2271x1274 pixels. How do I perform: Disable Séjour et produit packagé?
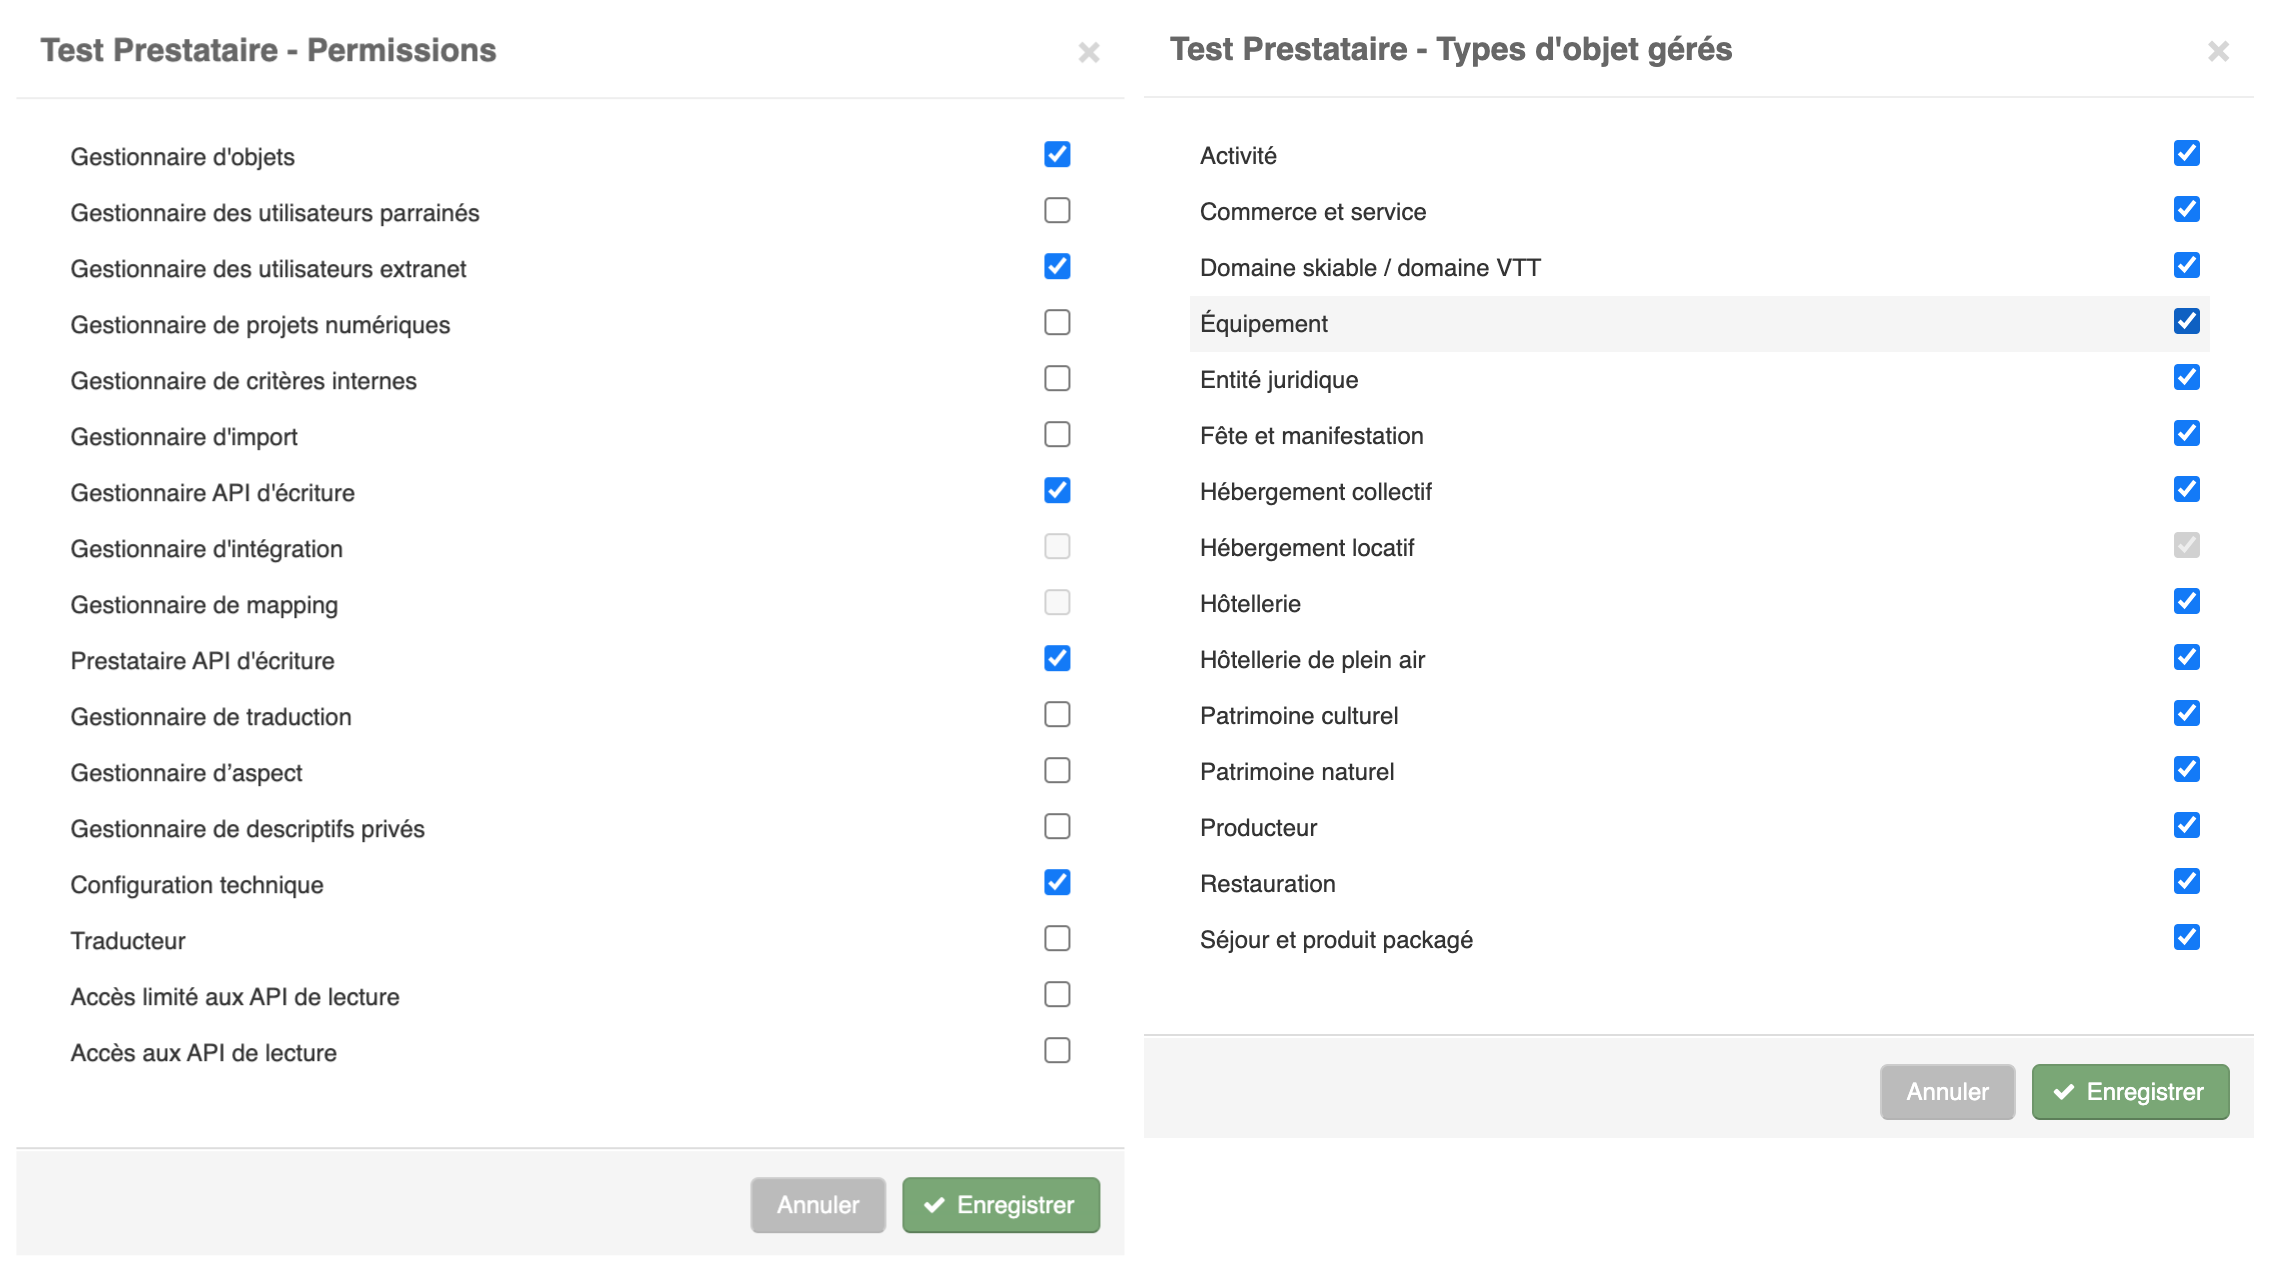coord(2187,937)
